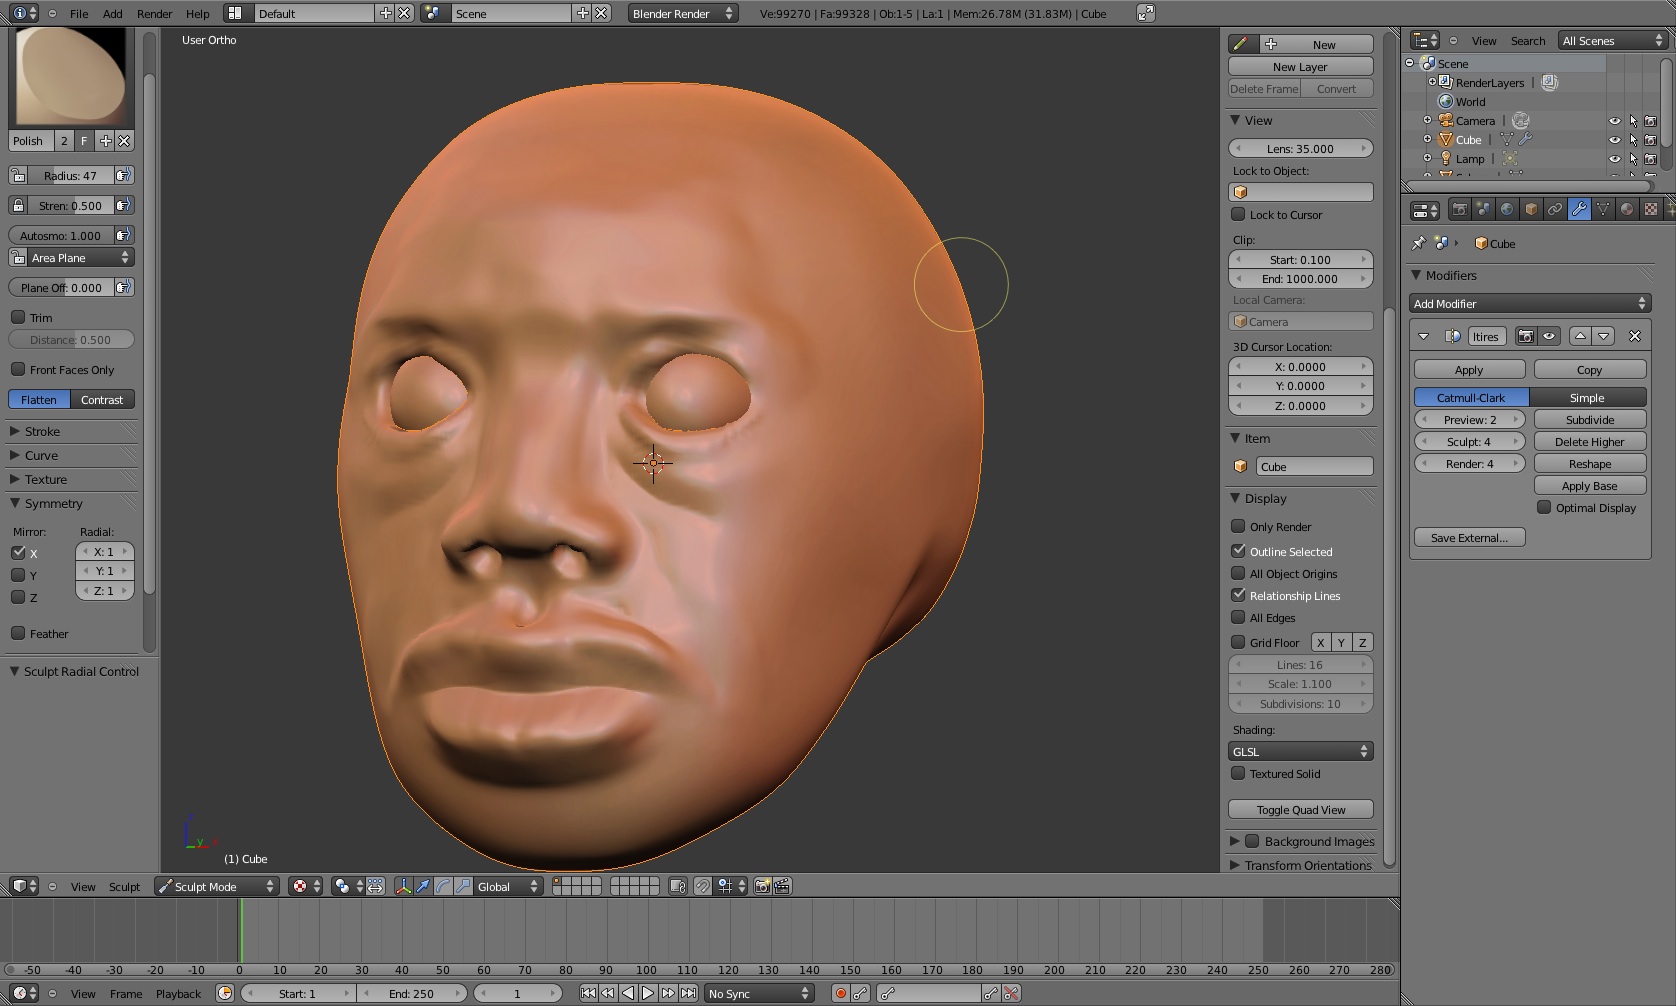This screenshot has height=1006, width=1676.
Task: Click the Apply modifier button
Action: 1469,369
